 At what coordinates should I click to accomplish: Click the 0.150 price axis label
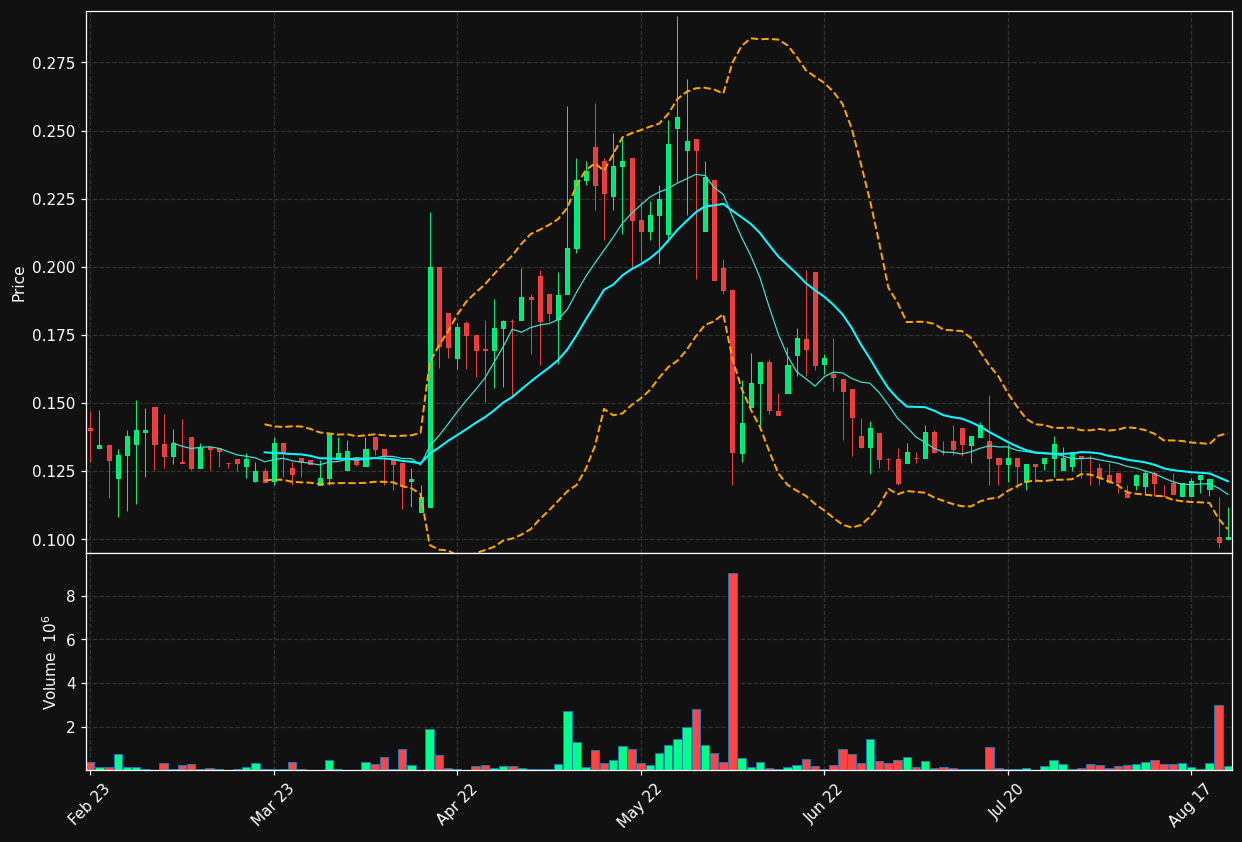55,403
